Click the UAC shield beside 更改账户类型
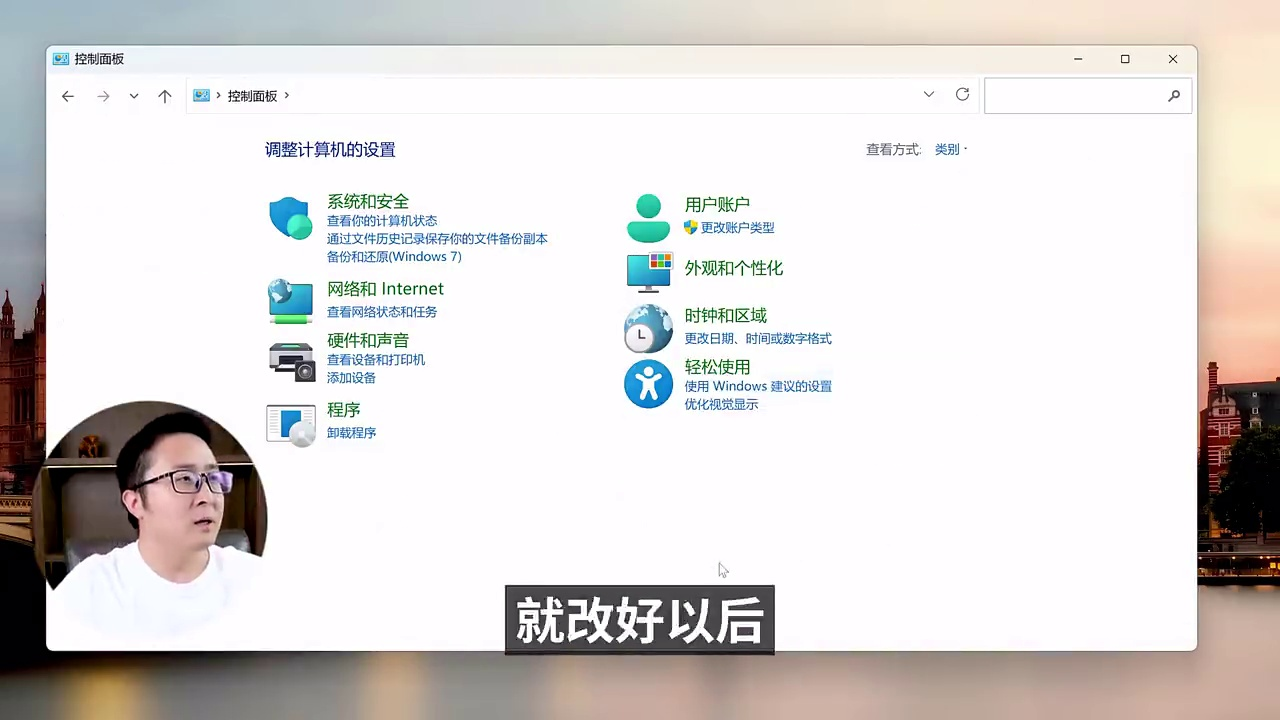The image size is (1280, 720). point(690,227)
